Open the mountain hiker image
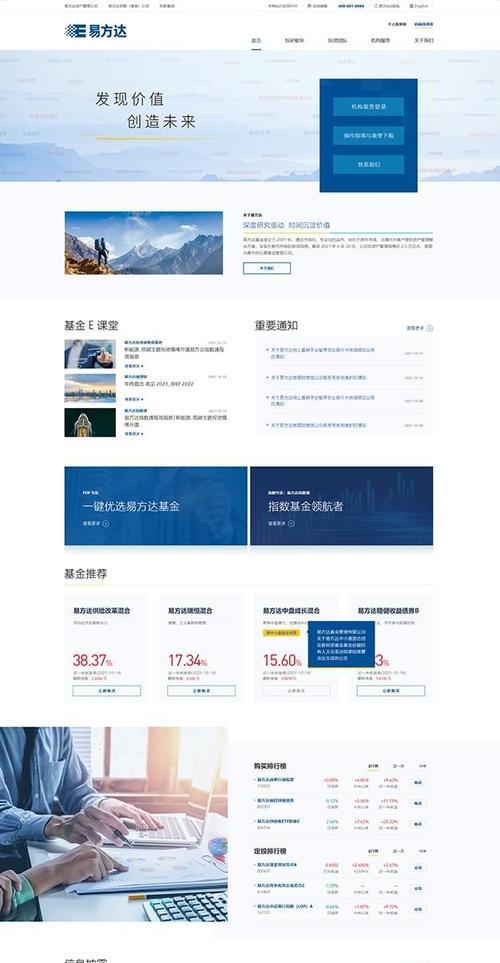The image size is (500, 963). [144, 243]
